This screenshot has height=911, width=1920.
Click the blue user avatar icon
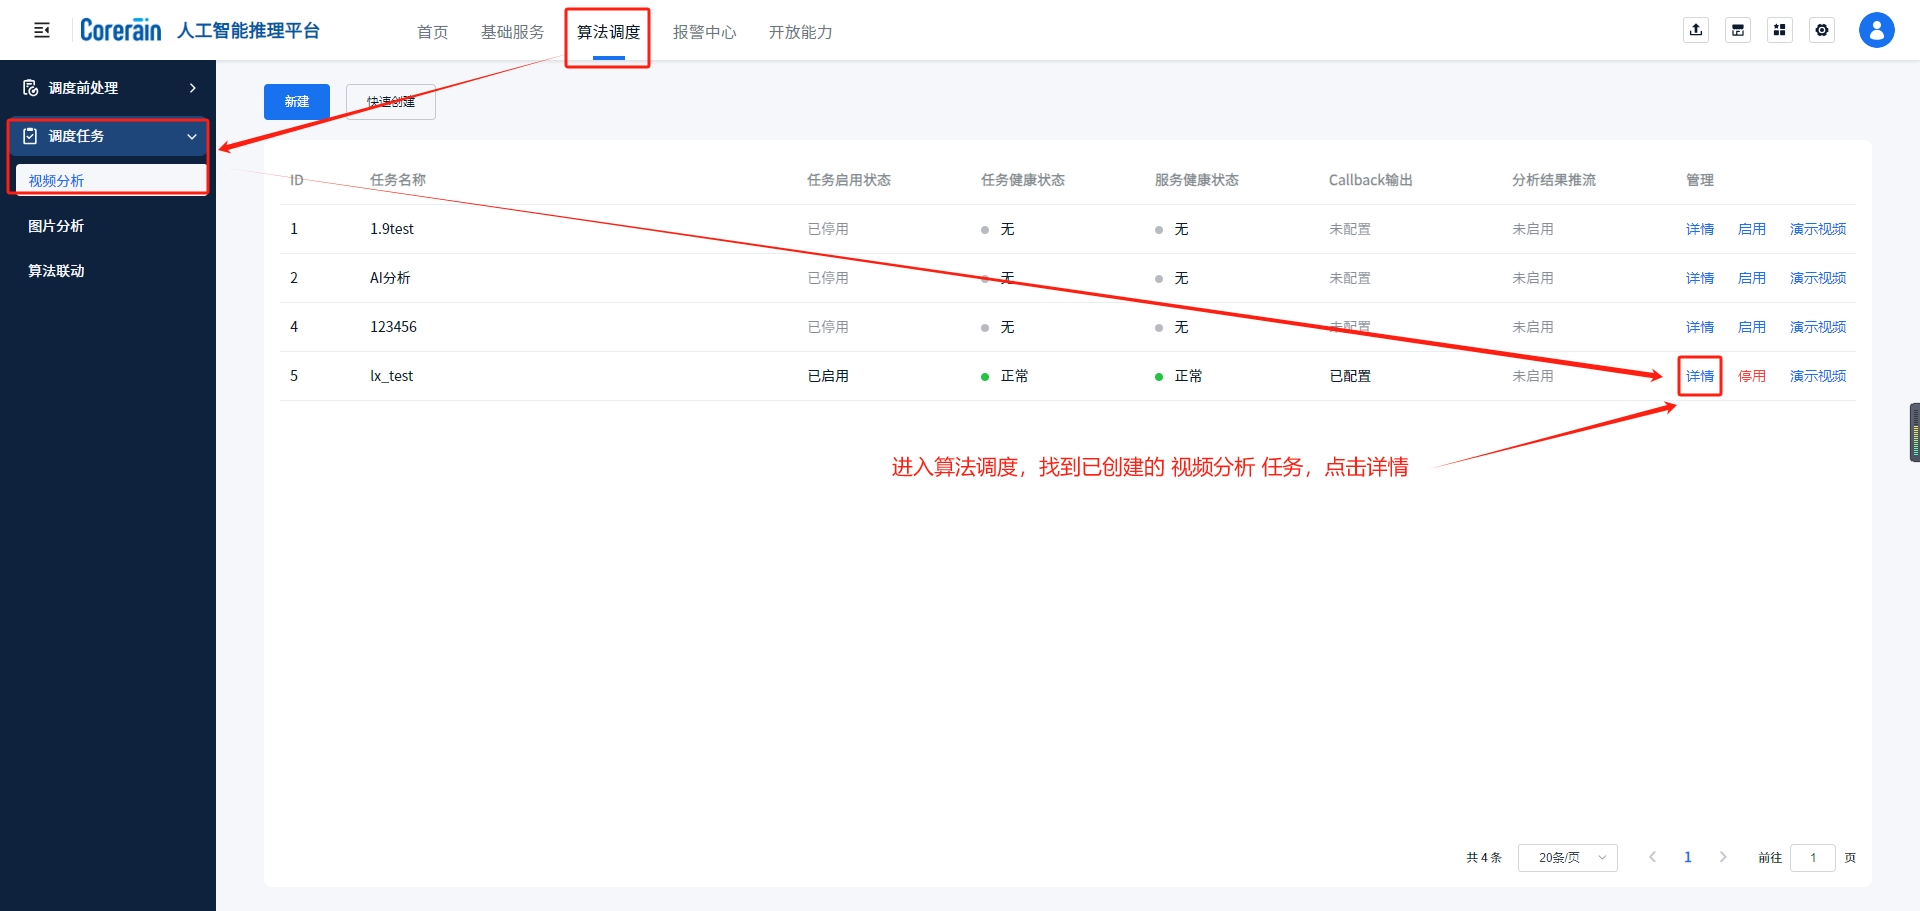(1876, 30)
